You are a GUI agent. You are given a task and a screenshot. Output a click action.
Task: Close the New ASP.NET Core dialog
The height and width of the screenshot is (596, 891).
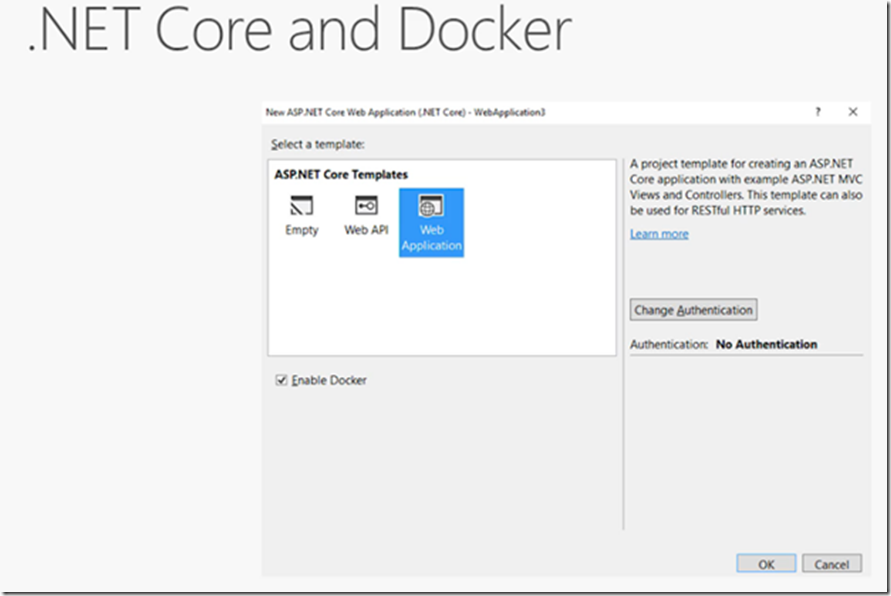[x=853, y=112]
